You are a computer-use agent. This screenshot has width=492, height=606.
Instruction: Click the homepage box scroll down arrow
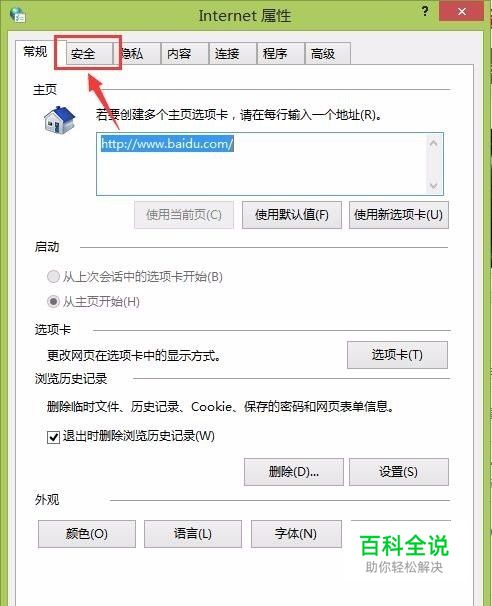pos(434,185)
